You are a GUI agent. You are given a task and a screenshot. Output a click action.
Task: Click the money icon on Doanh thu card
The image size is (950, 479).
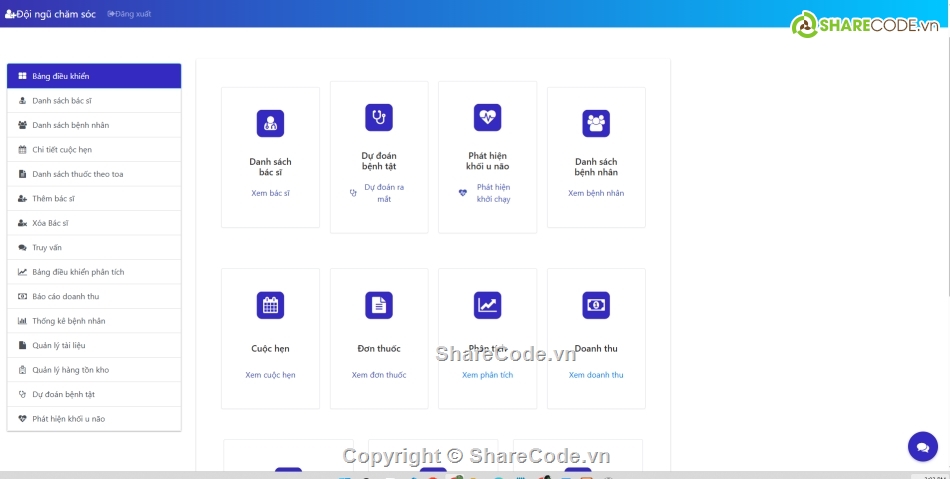(x=596, y=305)
